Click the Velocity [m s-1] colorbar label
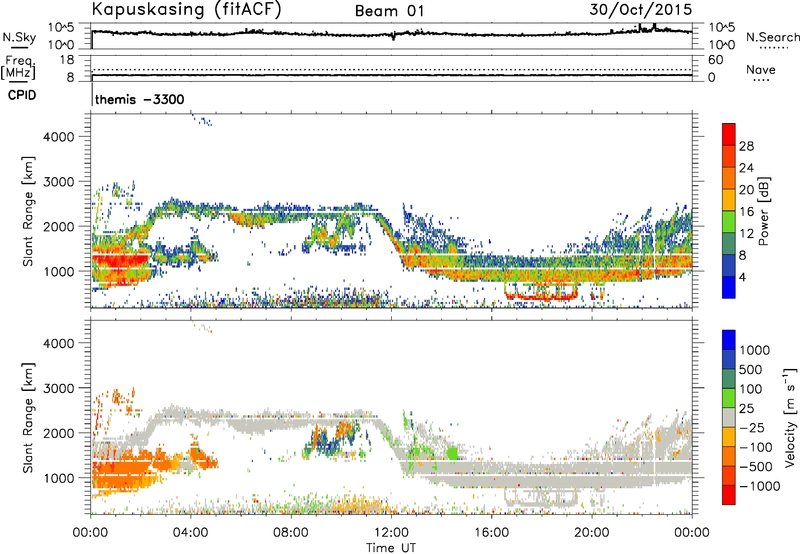 coord(790,417)
